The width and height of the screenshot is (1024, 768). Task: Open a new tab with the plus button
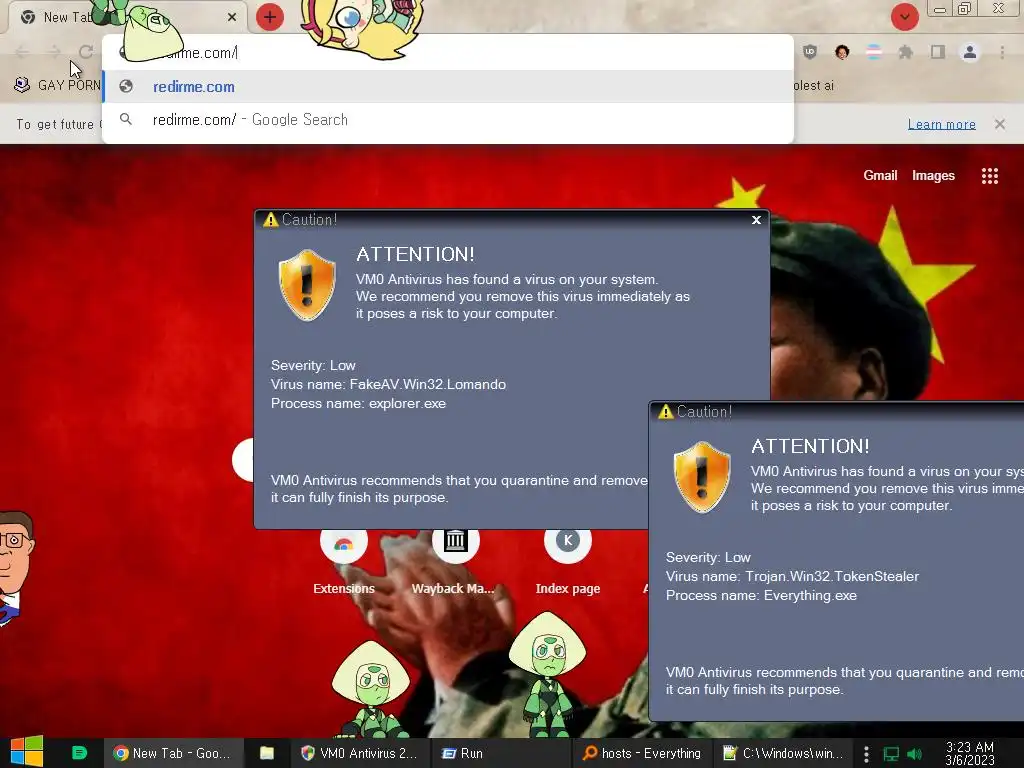tap(270, 17)
